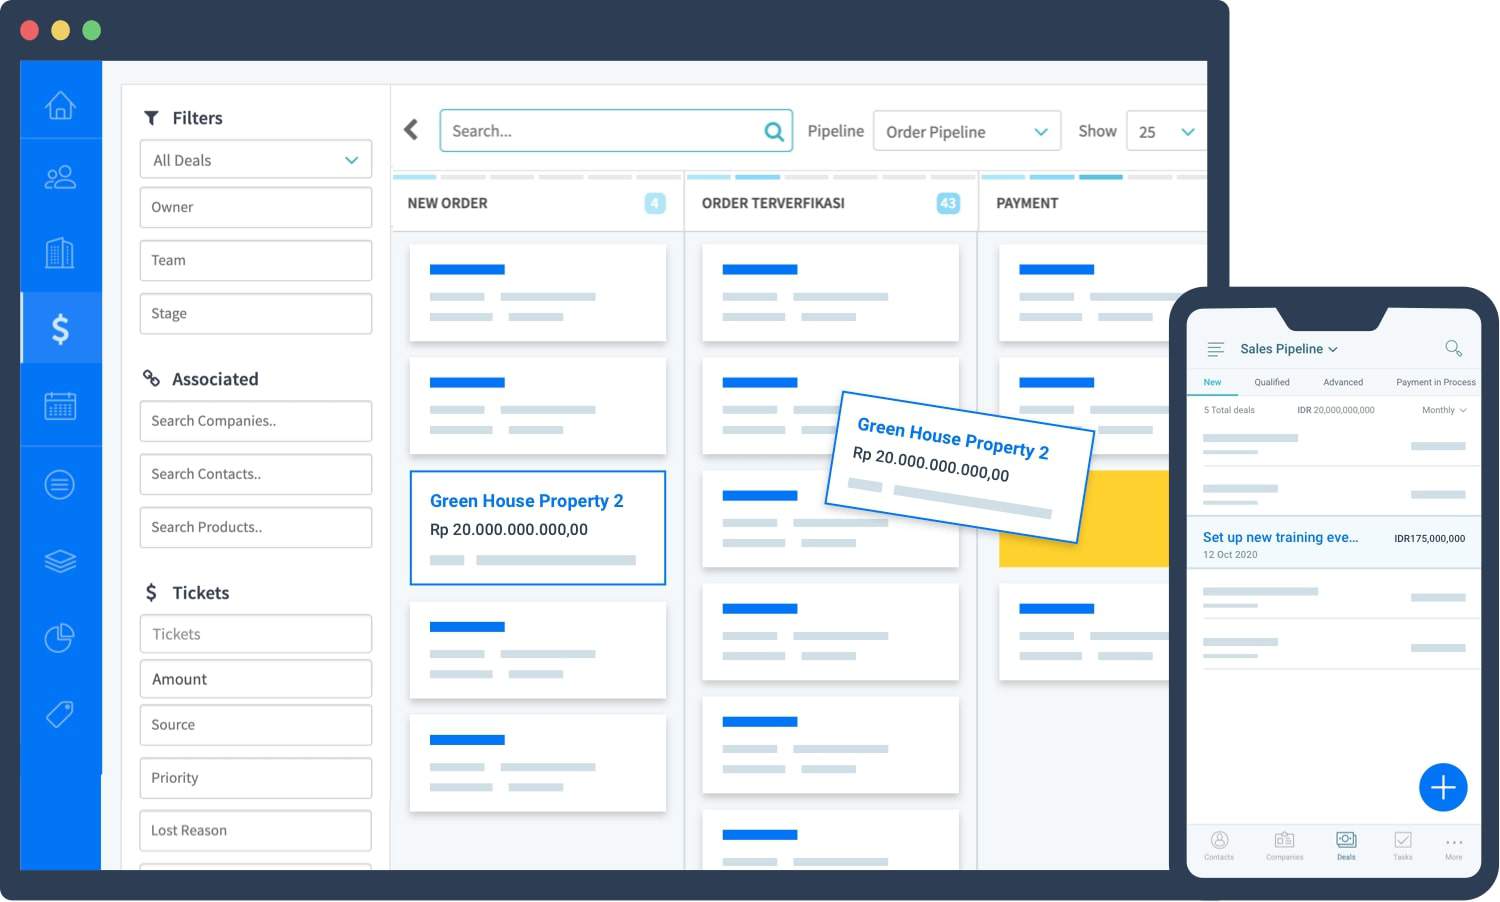
Task: Open Companies tab in phone bottom bar
Action: (x=1285, y=846)
